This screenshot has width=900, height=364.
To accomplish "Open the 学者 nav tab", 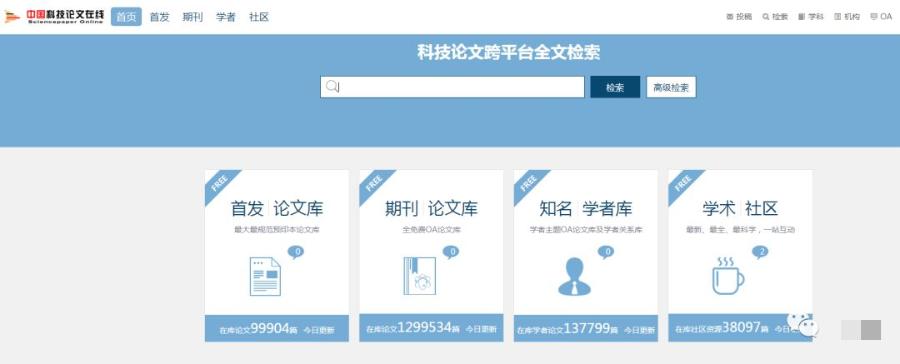I will point(226,17).
